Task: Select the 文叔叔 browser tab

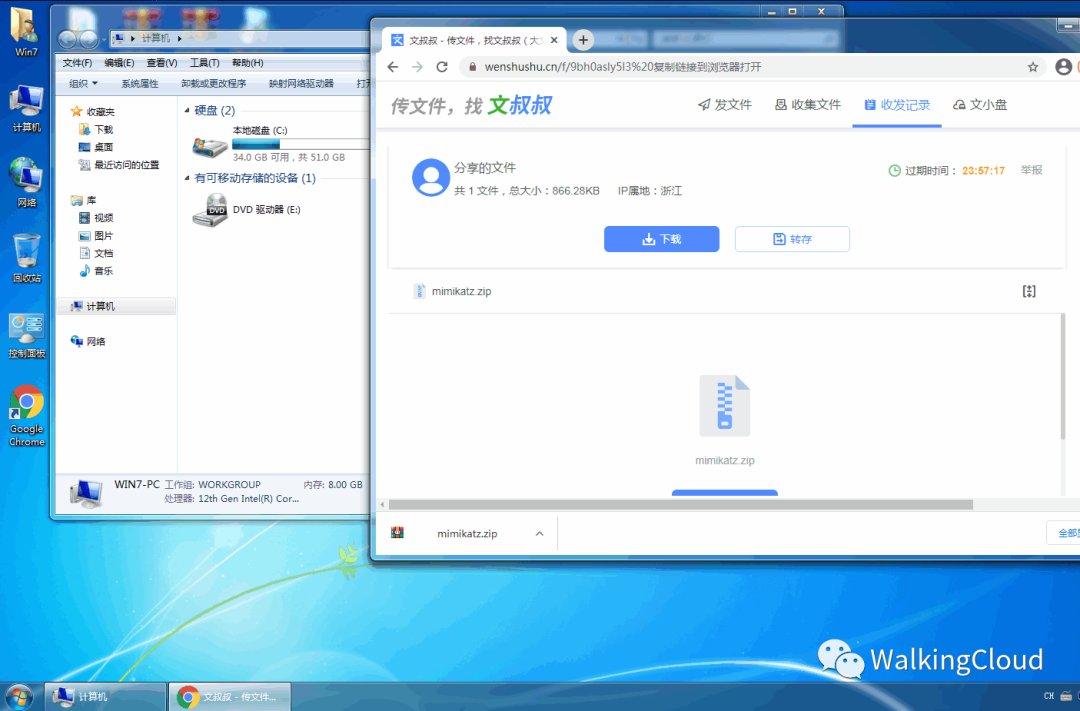Action: [474, 40]
